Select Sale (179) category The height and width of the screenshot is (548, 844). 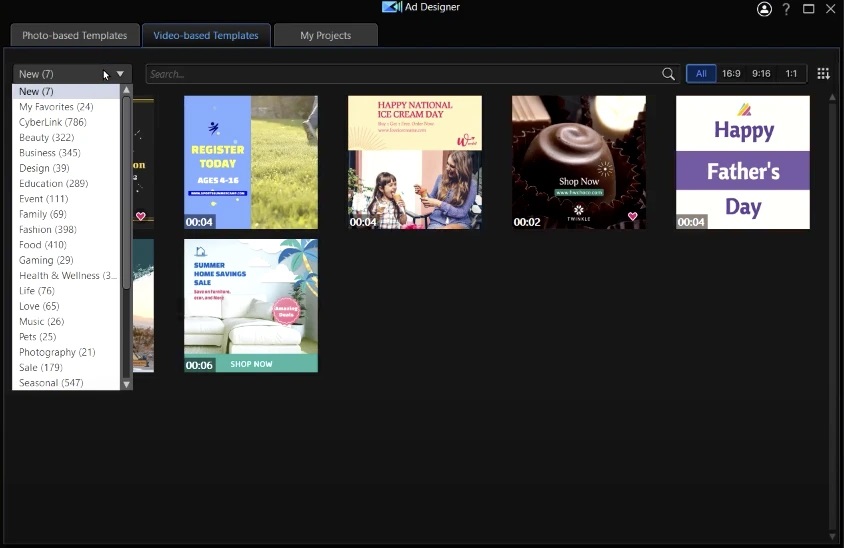pyautogui.click(x=66, y=368)
